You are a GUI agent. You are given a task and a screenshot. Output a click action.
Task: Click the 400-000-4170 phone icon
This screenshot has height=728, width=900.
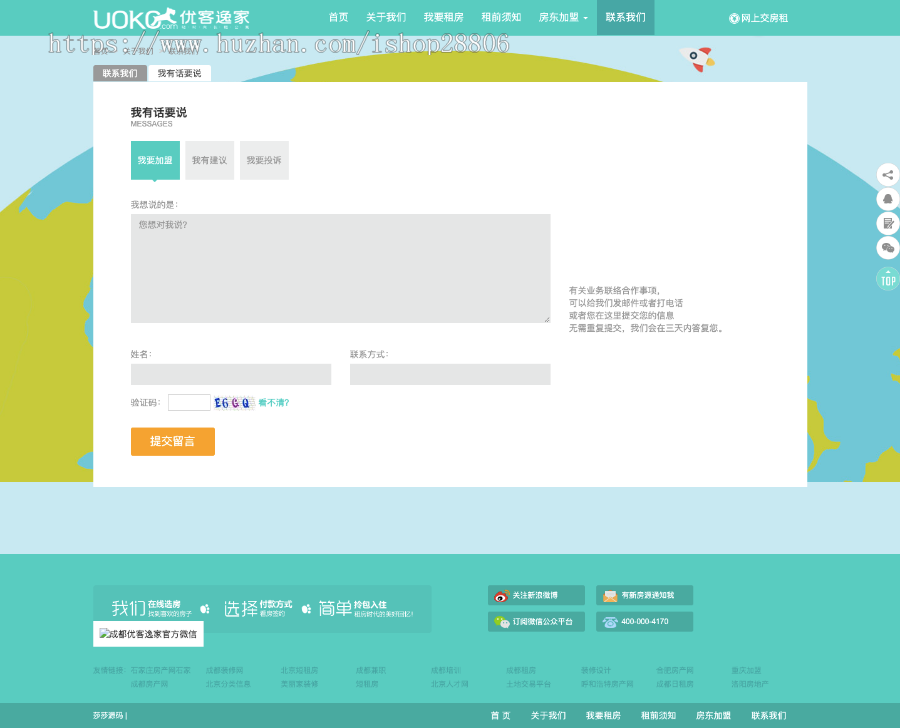pos(611,621)
